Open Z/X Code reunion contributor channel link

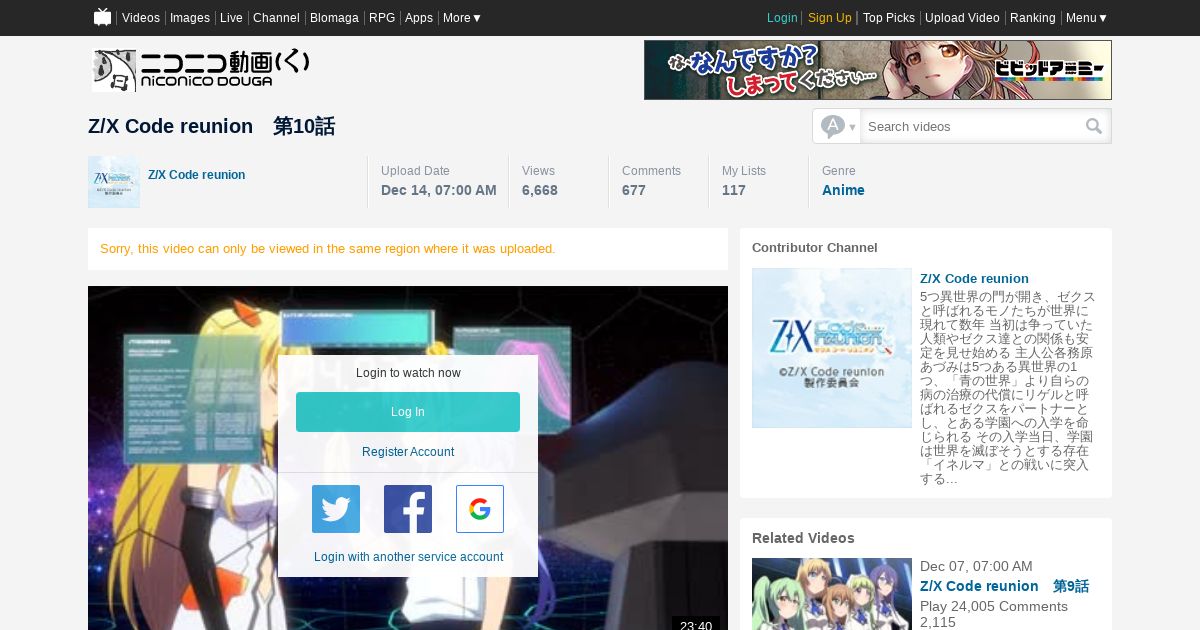[974, 279]
